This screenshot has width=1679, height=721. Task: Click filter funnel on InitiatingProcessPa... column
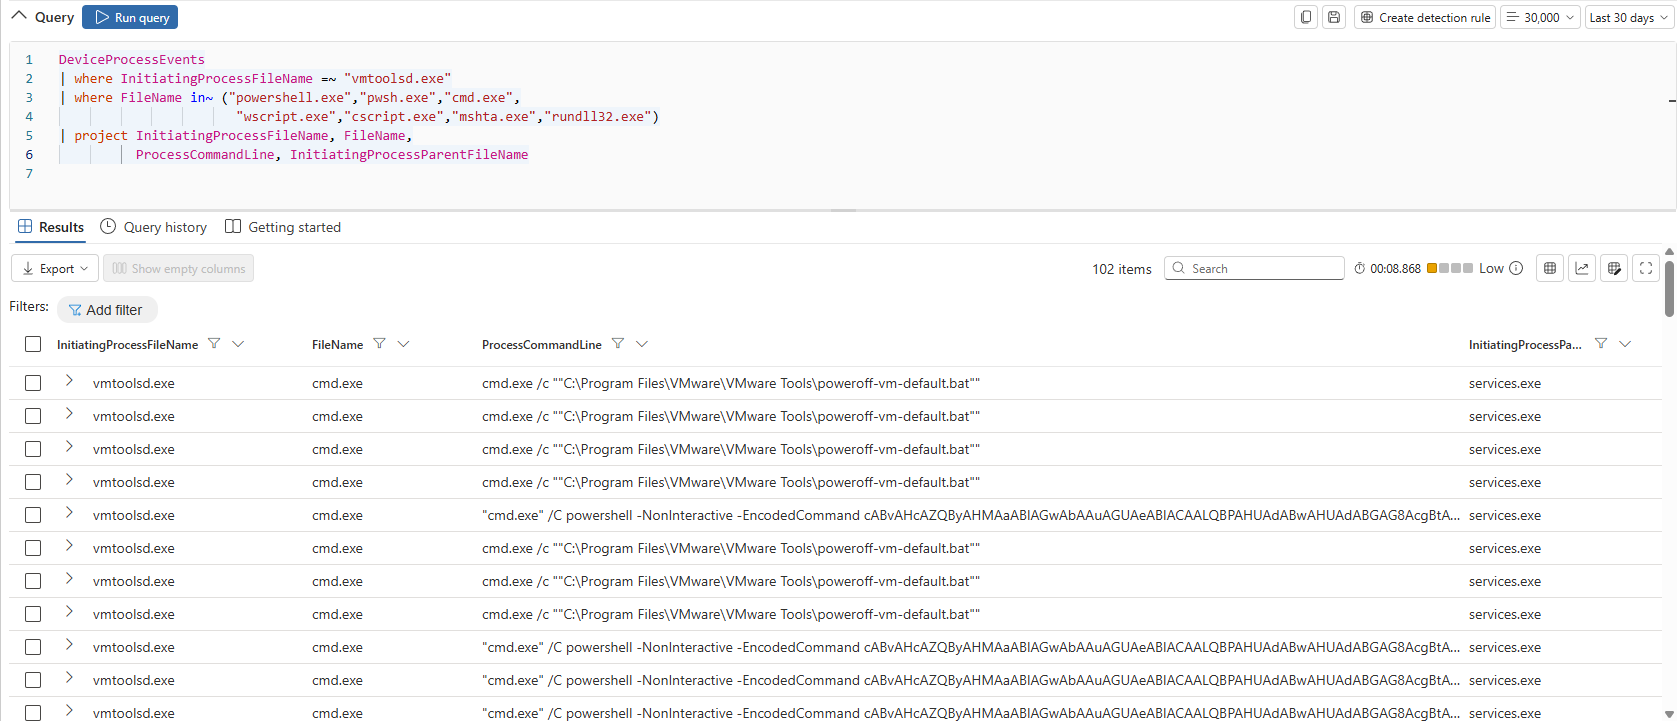[x=1600, y=344]
